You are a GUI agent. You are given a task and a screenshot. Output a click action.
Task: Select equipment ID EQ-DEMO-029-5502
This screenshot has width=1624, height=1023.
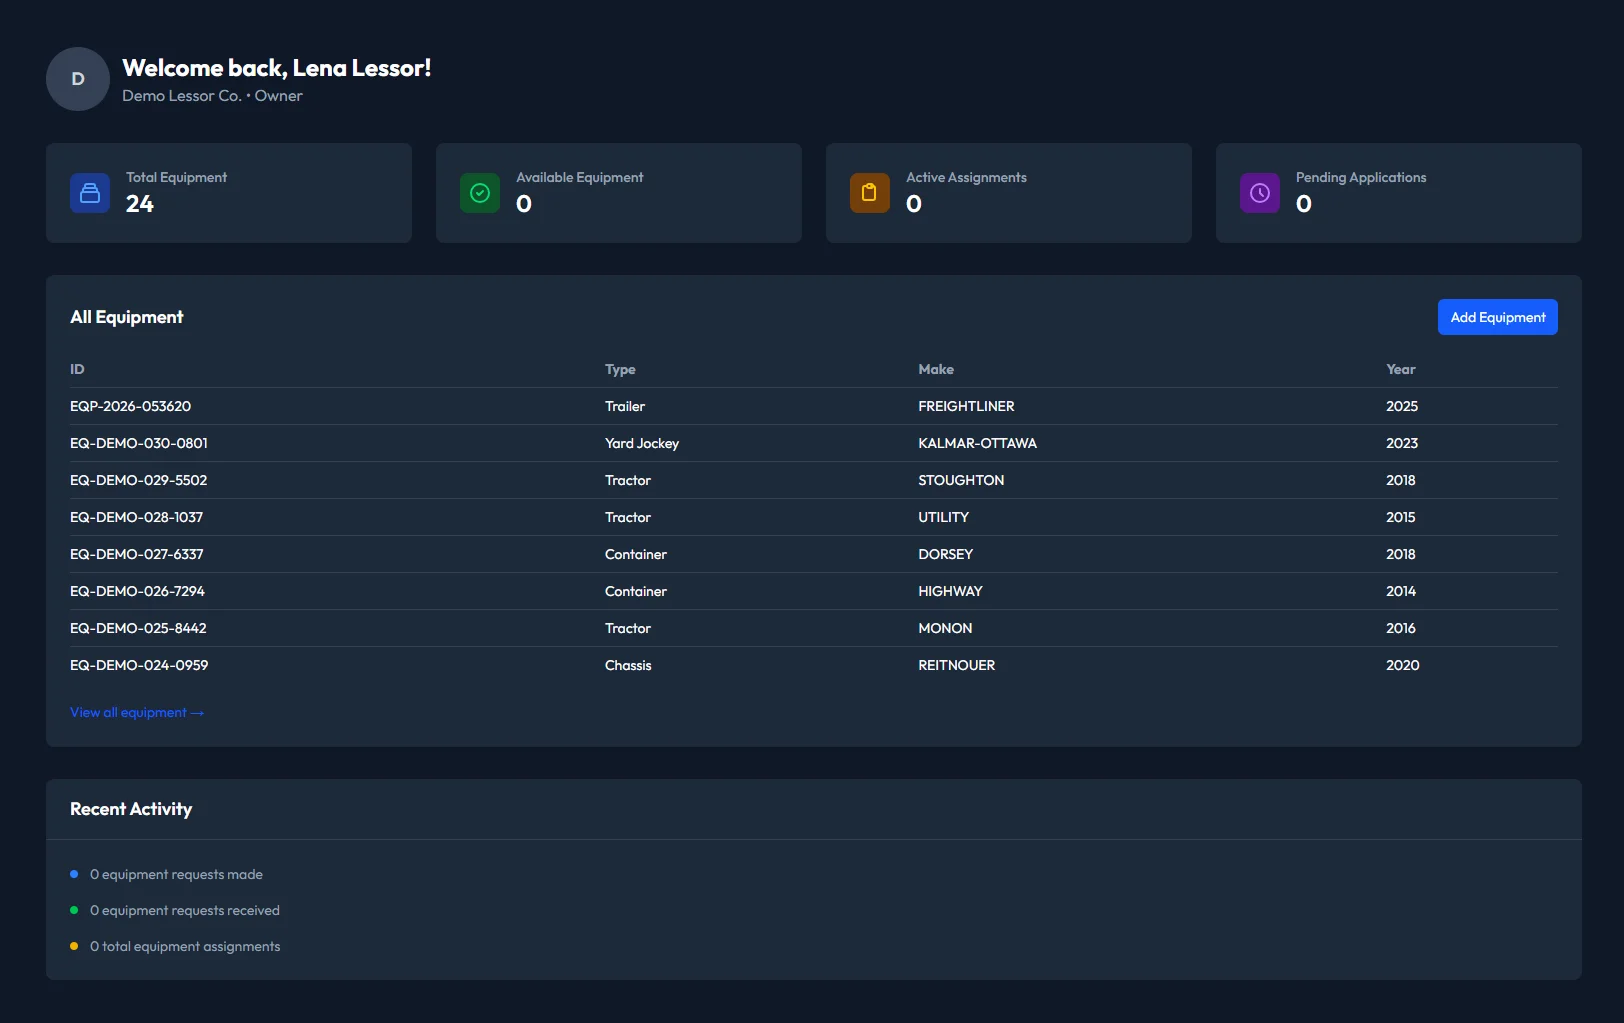coord(138,480)
